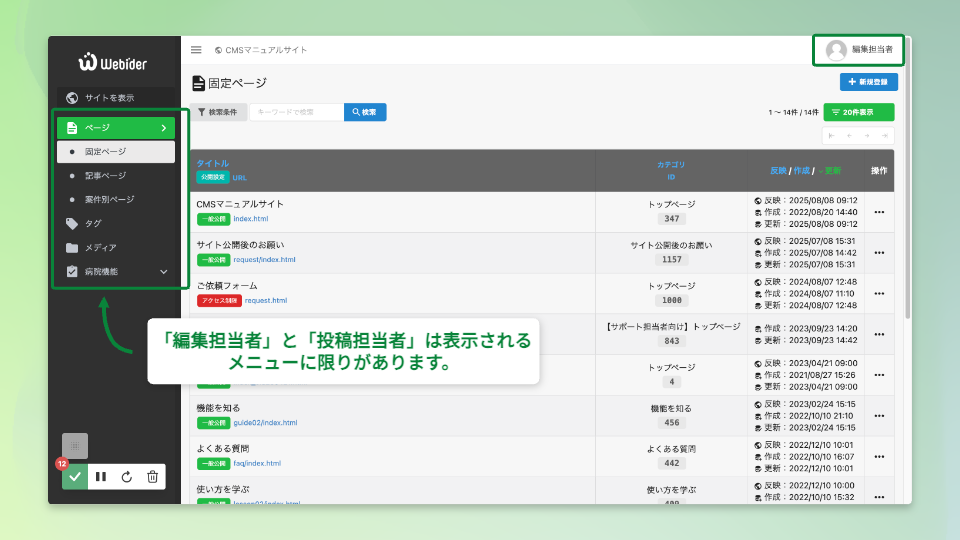Click the blue 検索 search button
This screenshot has height=540, width=960.
coord(365,112)
